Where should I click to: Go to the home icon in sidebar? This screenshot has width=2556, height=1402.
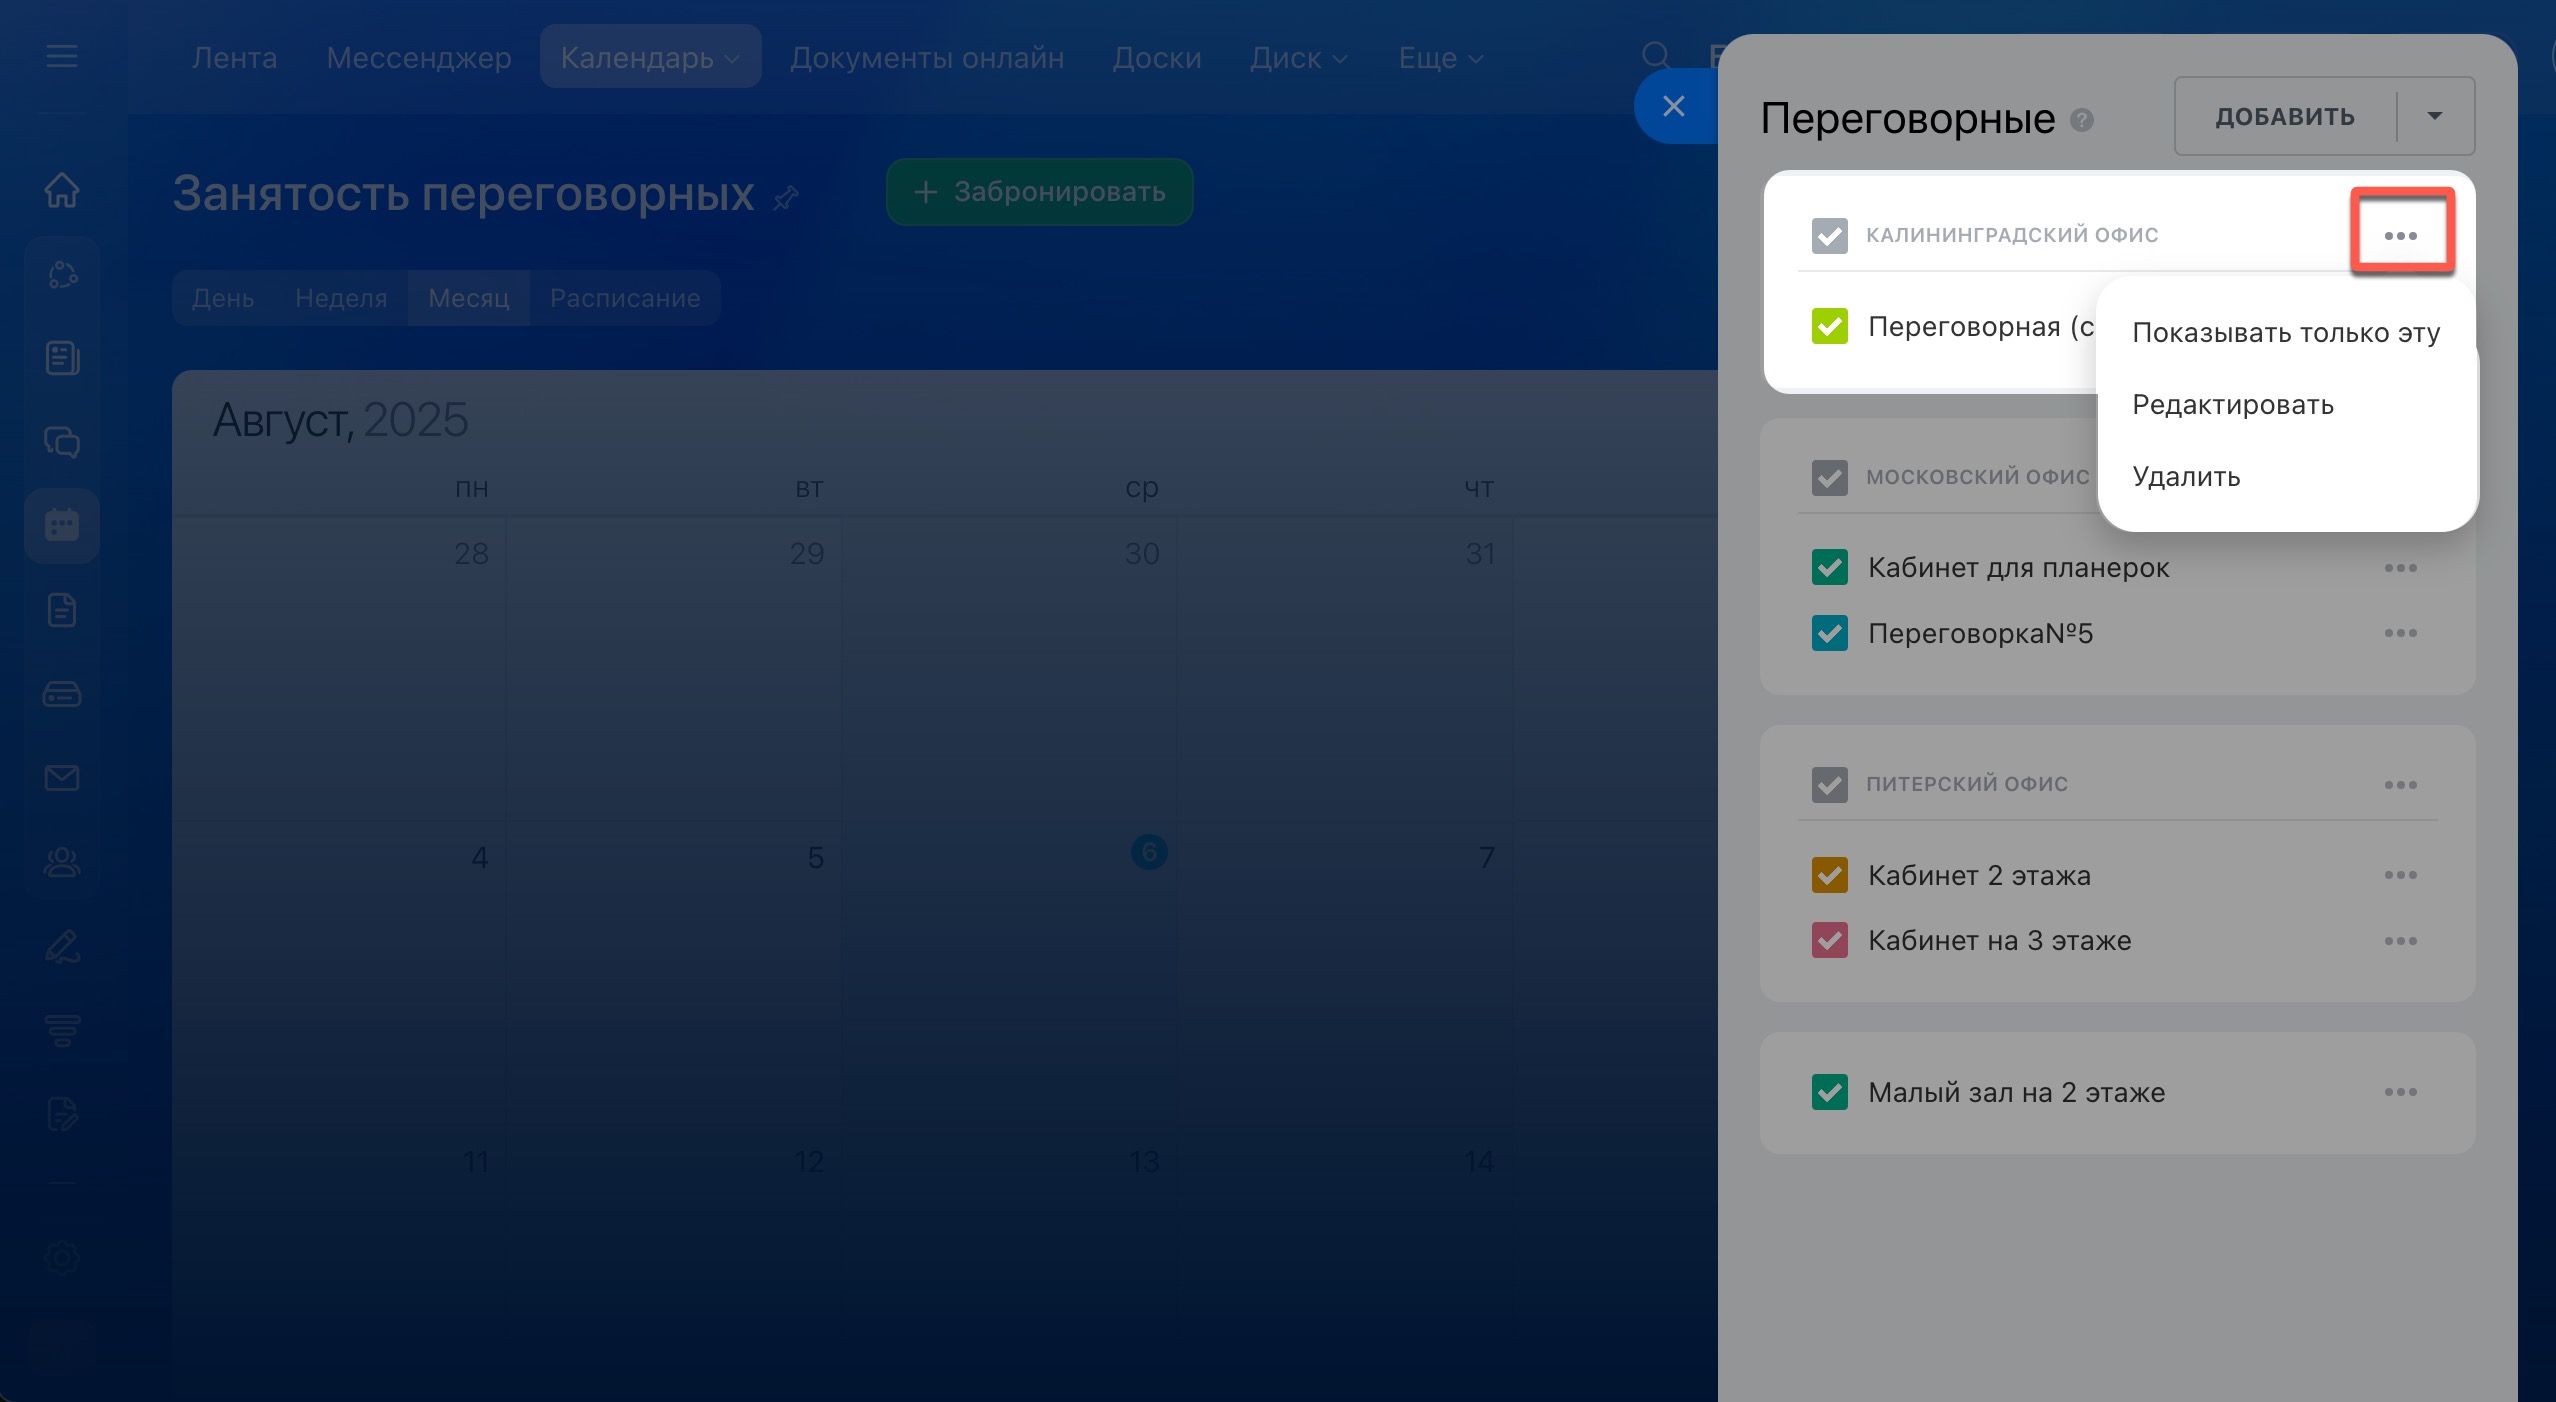(62, 189)
